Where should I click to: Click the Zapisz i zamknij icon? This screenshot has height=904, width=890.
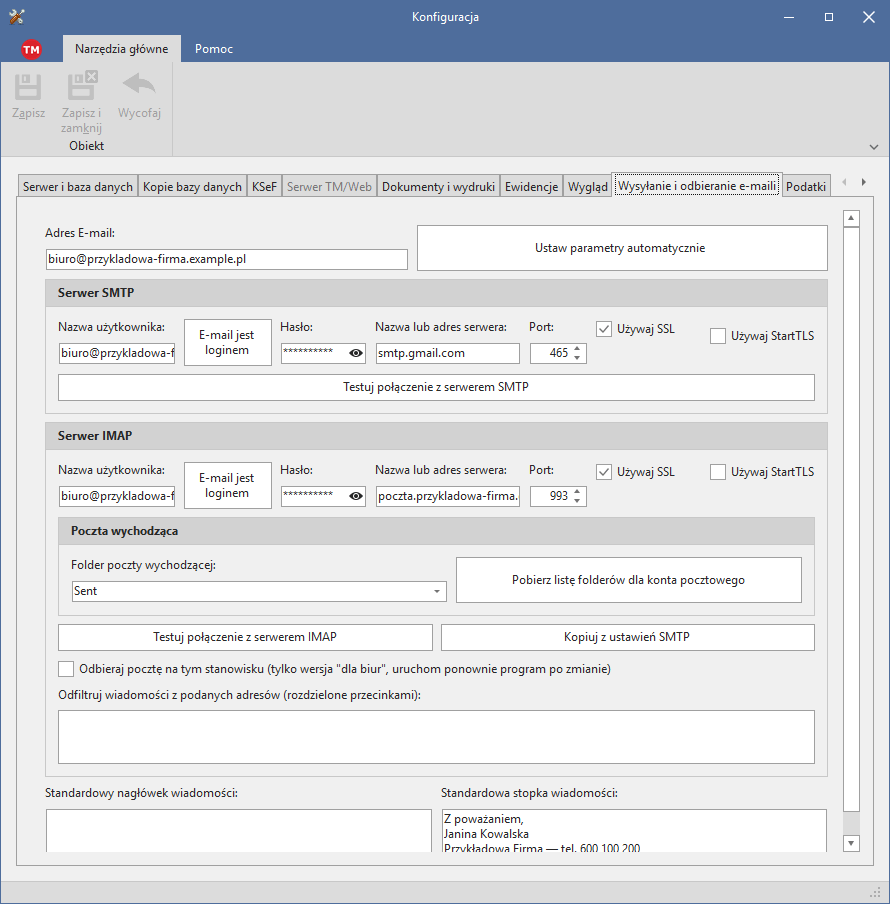(82, 86)
